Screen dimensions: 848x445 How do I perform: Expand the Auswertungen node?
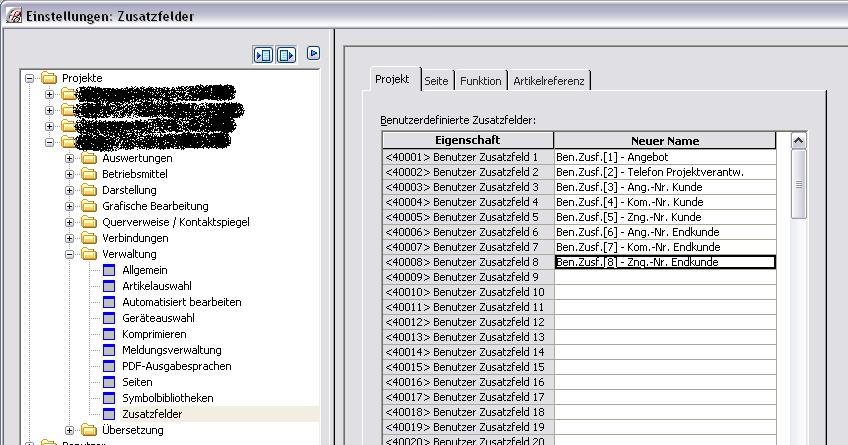[x=69, y=158]
